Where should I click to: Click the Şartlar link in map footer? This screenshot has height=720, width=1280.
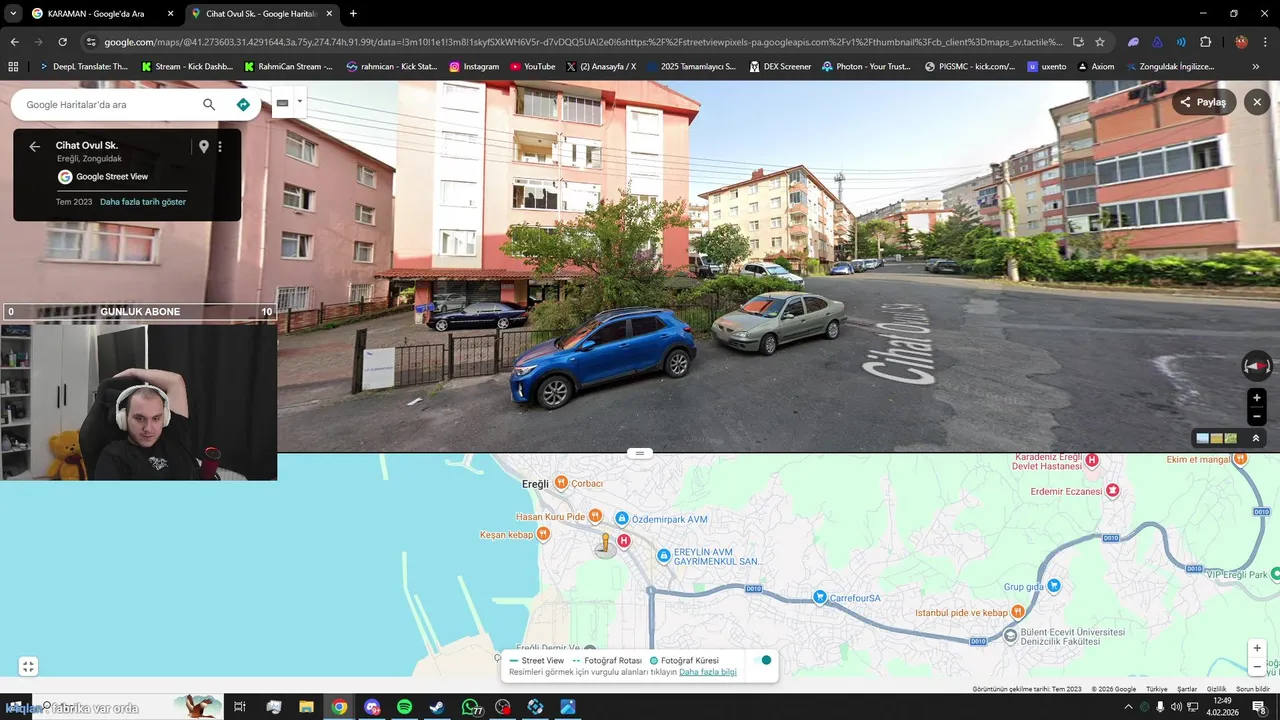(x=1187, y=689)
